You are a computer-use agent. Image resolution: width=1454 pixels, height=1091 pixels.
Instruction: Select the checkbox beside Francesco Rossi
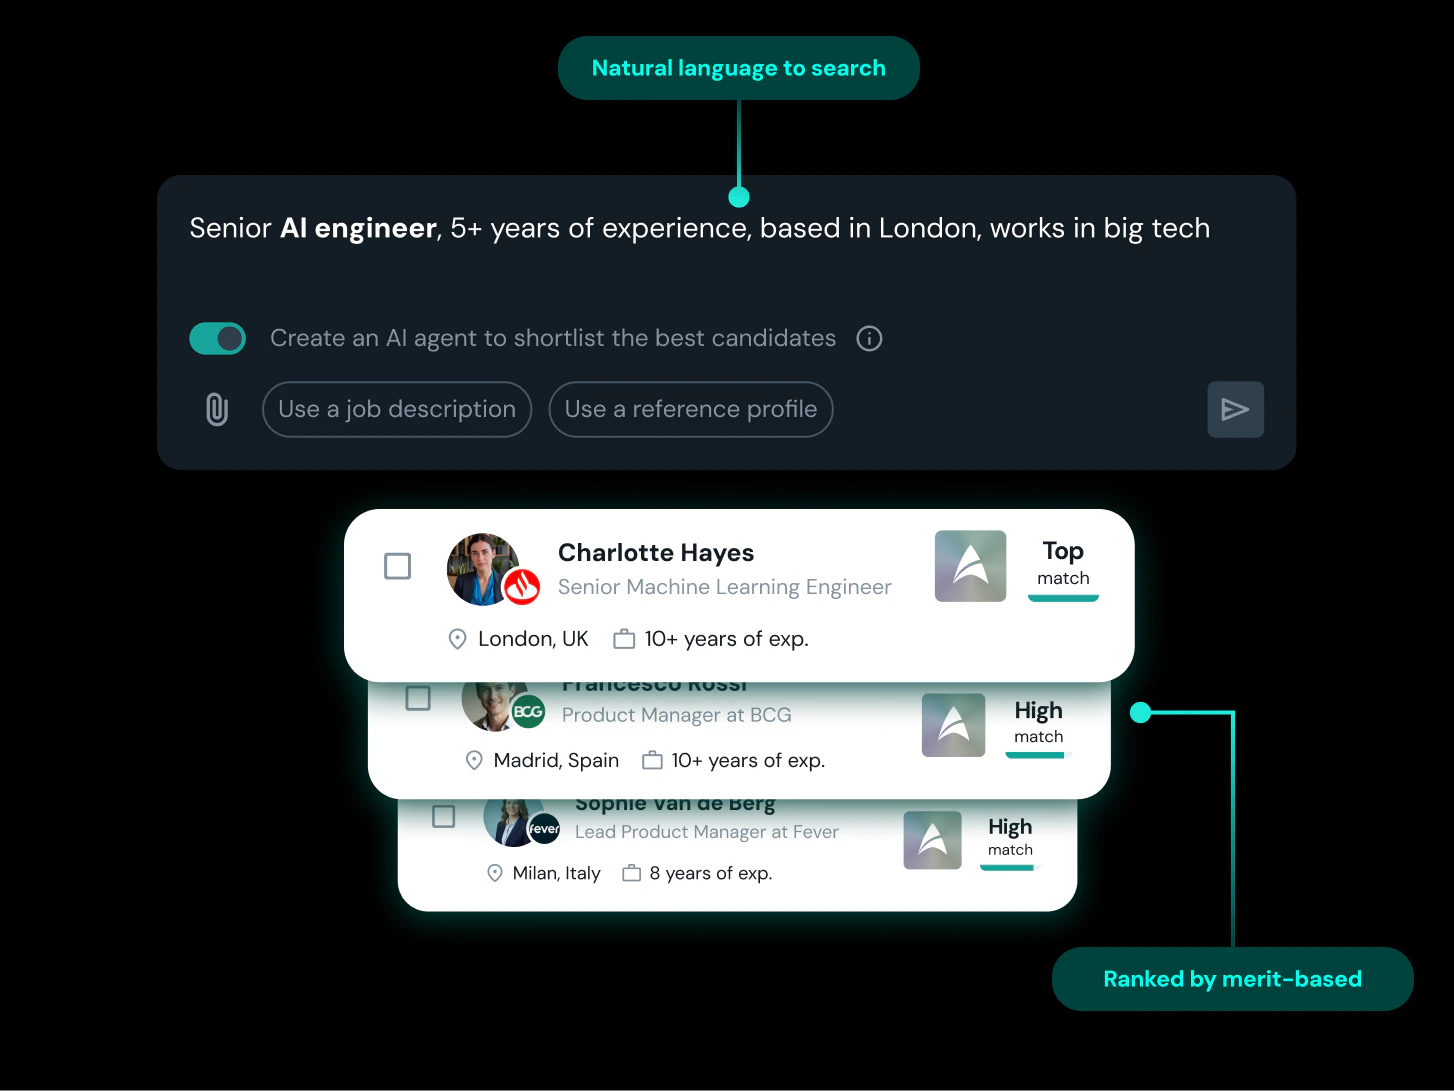coord(417,698)
